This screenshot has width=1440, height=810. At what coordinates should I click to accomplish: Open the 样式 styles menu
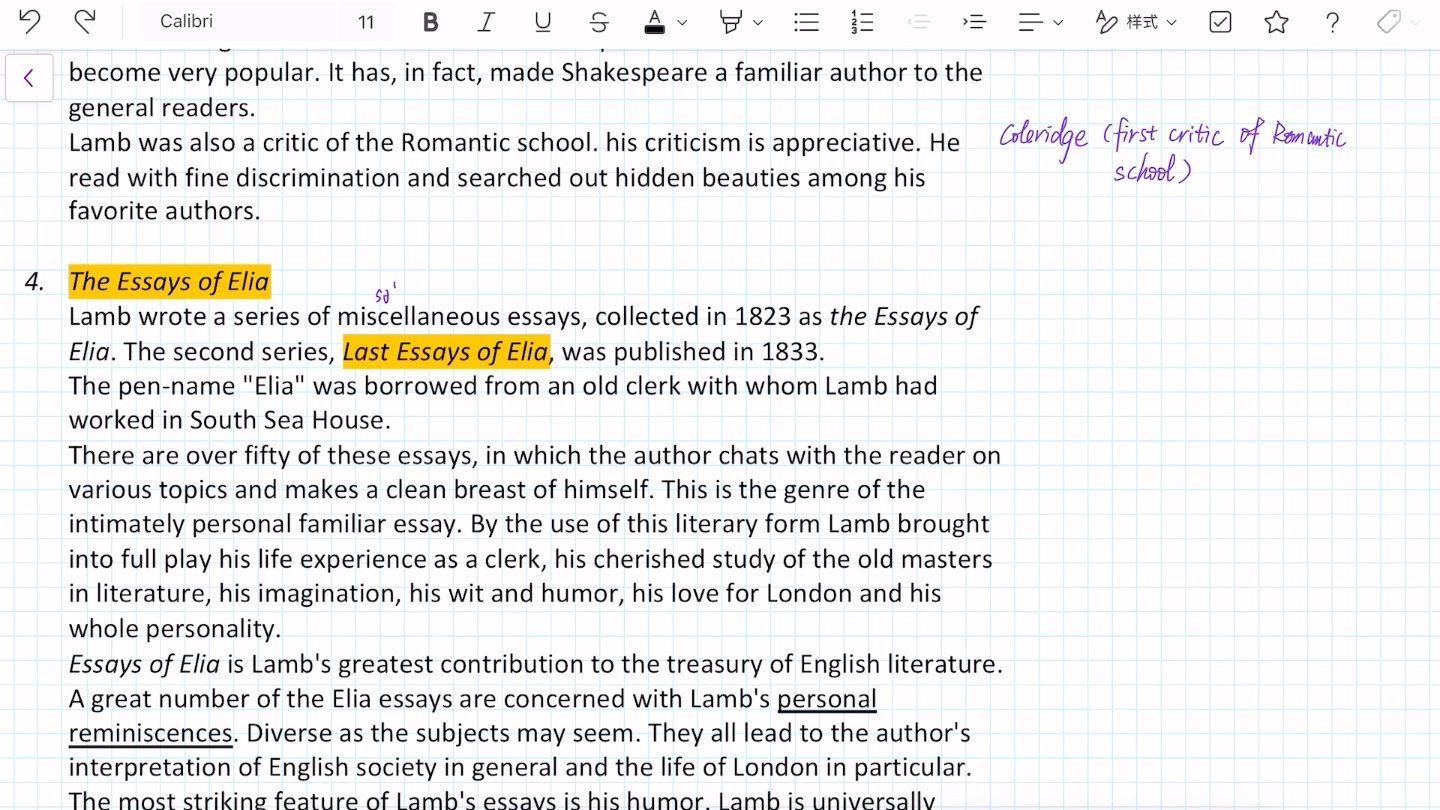pyautogui.click(x=1127, y=22)
